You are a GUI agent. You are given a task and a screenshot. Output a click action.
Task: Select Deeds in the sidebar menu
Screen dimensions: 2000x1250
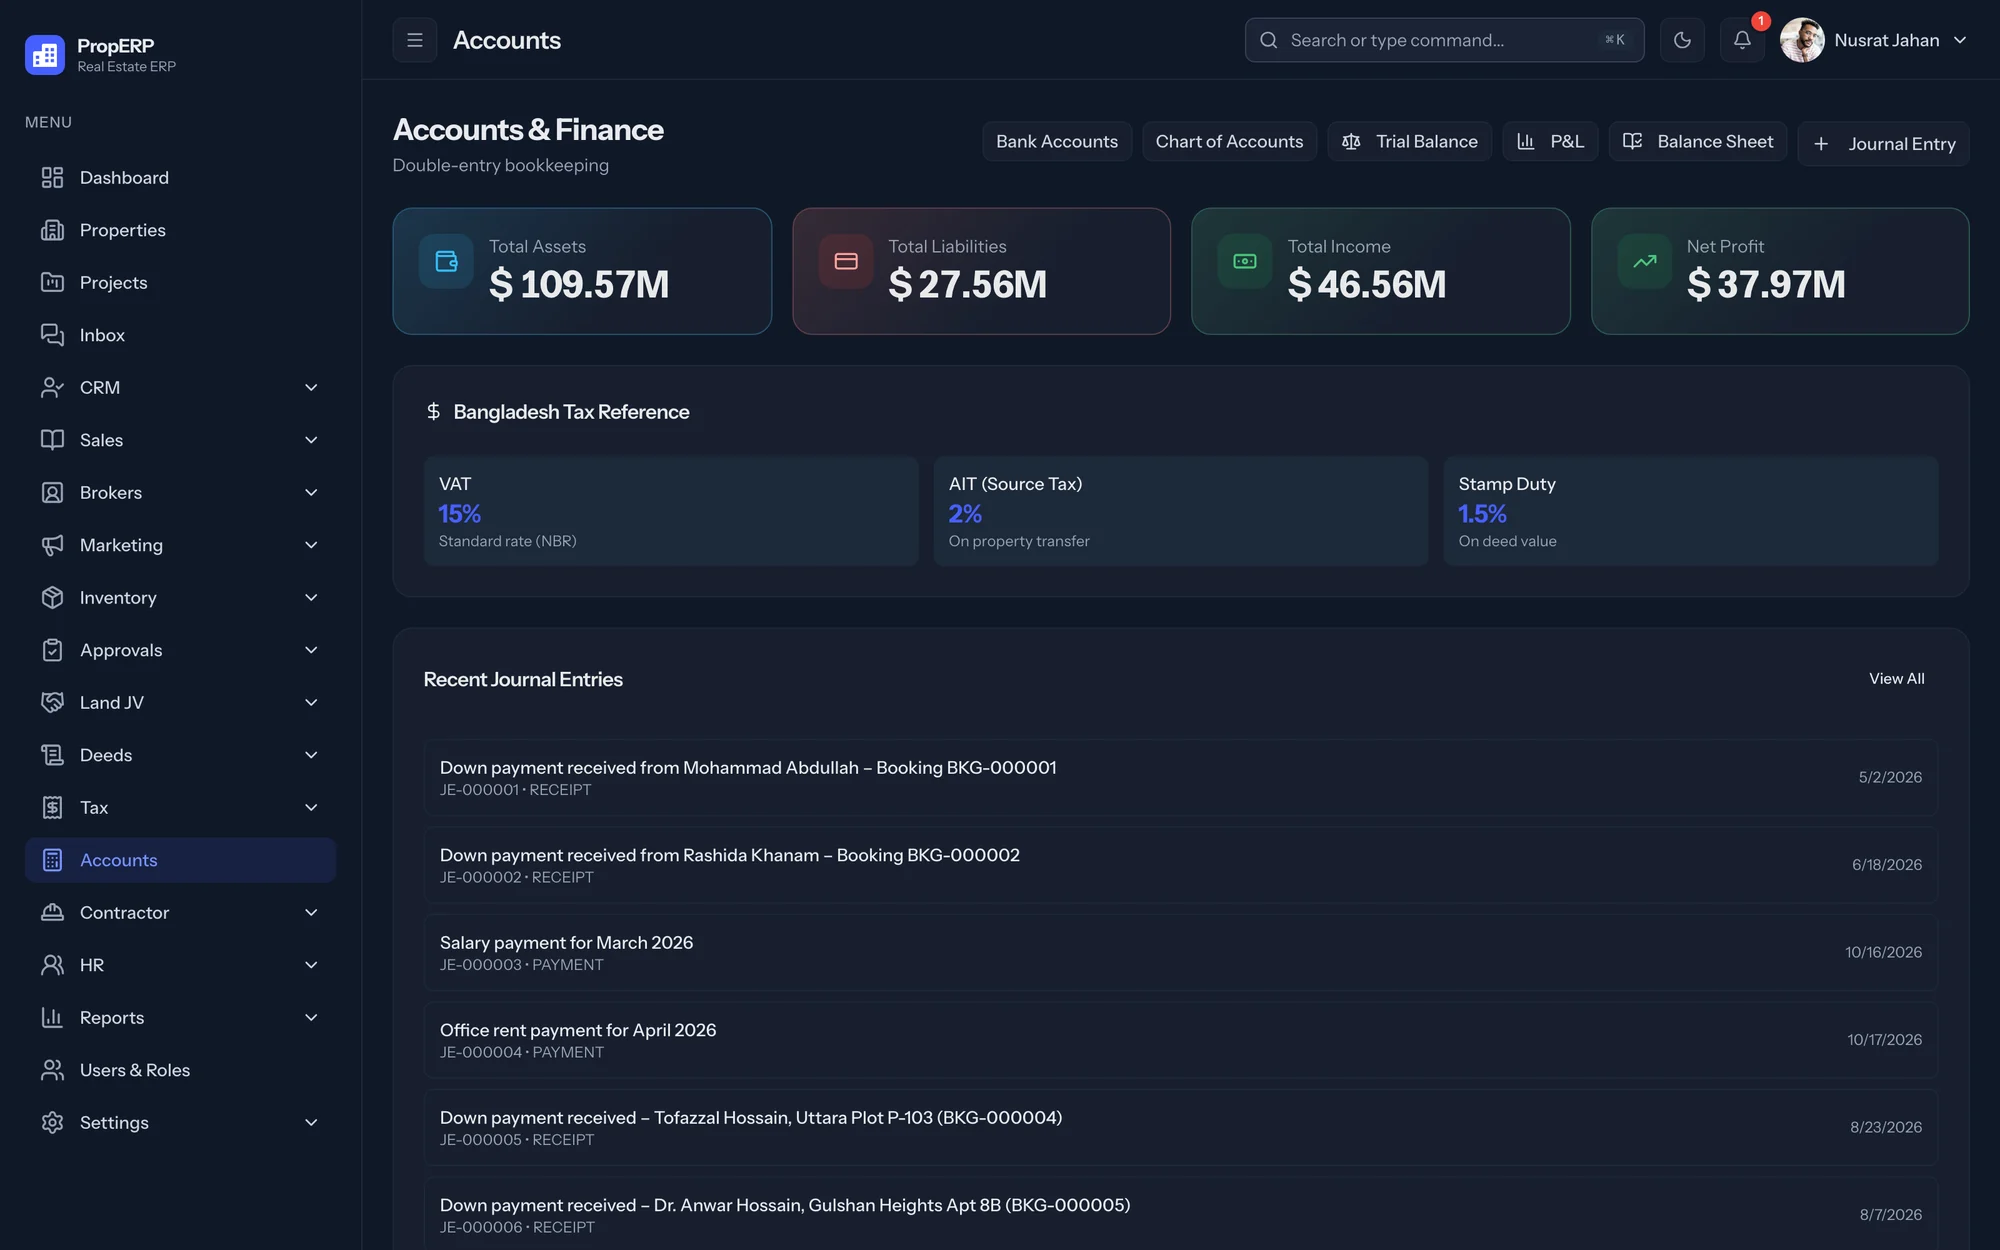(x=180, y=755)
